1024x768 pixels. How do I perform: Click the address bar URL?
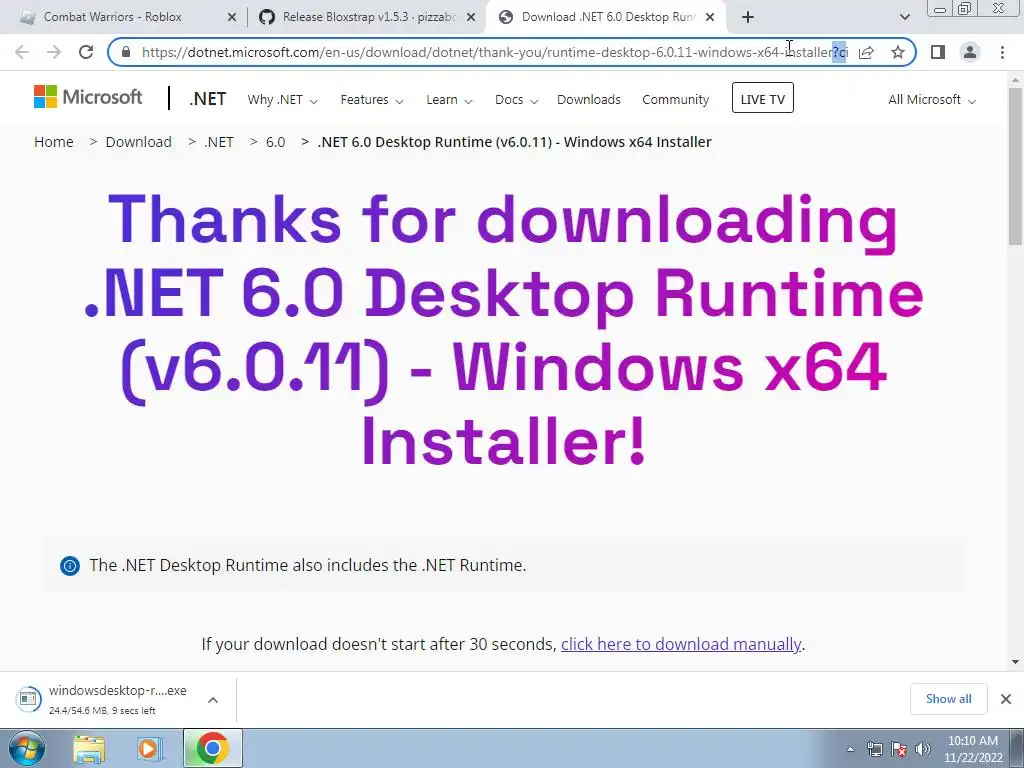coord(494,52)
